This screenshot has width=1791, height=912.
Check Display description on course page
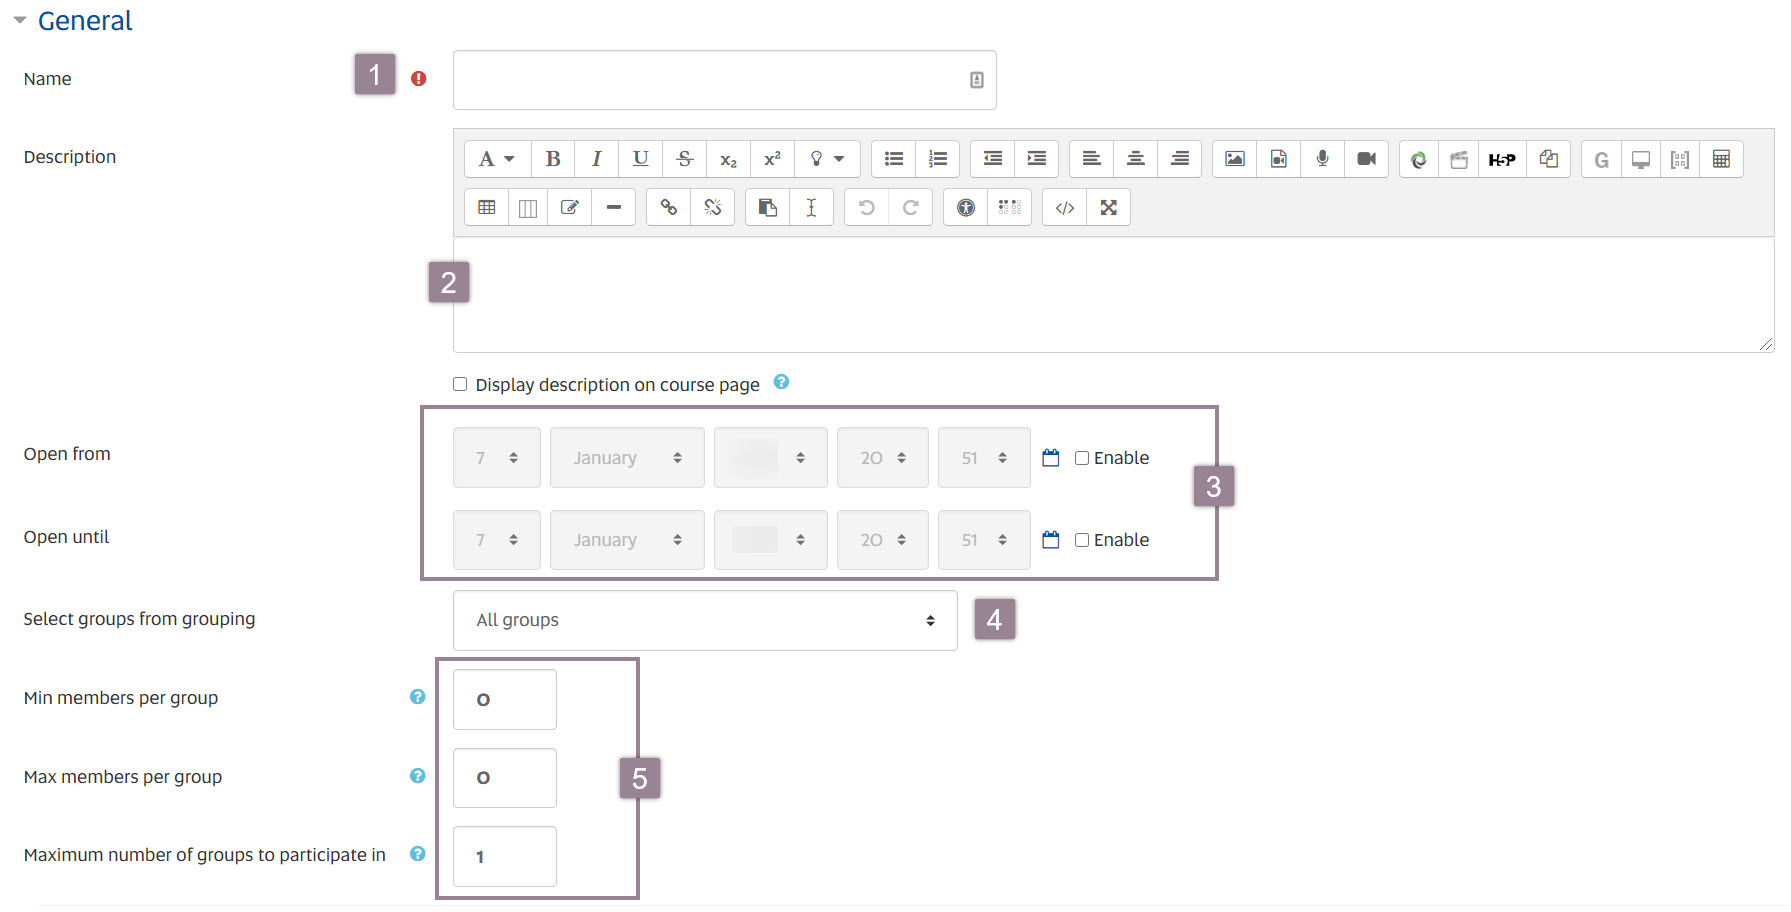[x=460, y=384]
